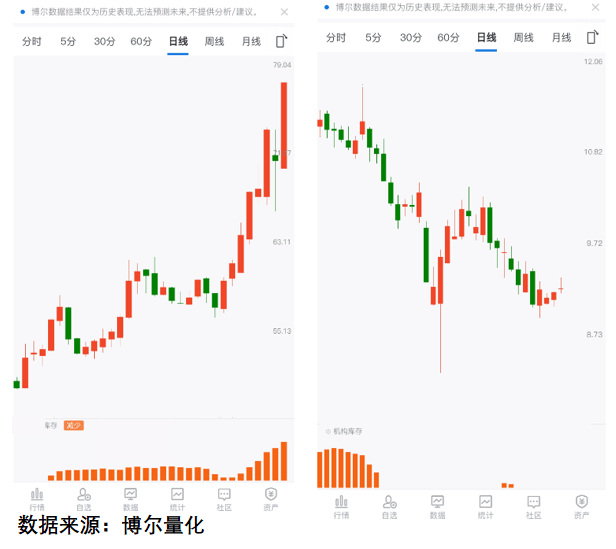
Task: Switch left chart to 分时 tab
Action: pos(32,42)
